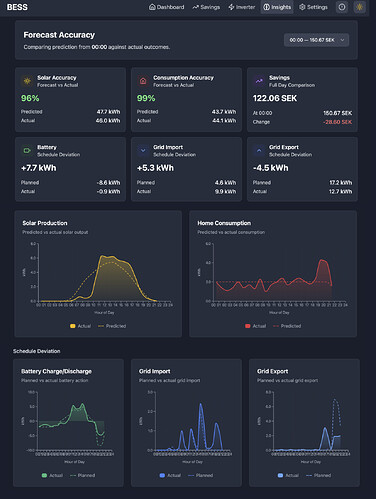Screen dimensions: 376x499
Task: Click the circular info icon in header
Action: point(342,7)
